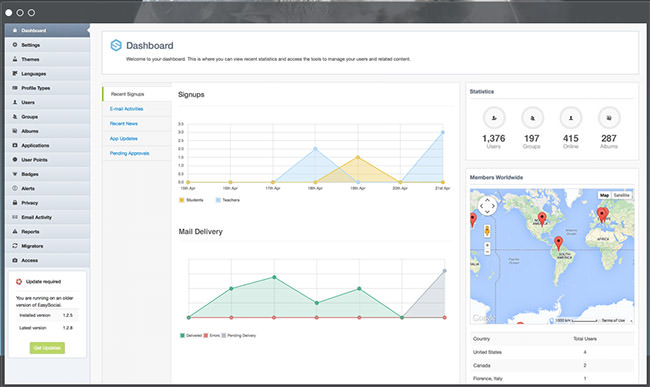Viewport: 650px width, 387px height.
Task: Open the Privacy lock icon in sidebar
Action: (x=15, y=203)
